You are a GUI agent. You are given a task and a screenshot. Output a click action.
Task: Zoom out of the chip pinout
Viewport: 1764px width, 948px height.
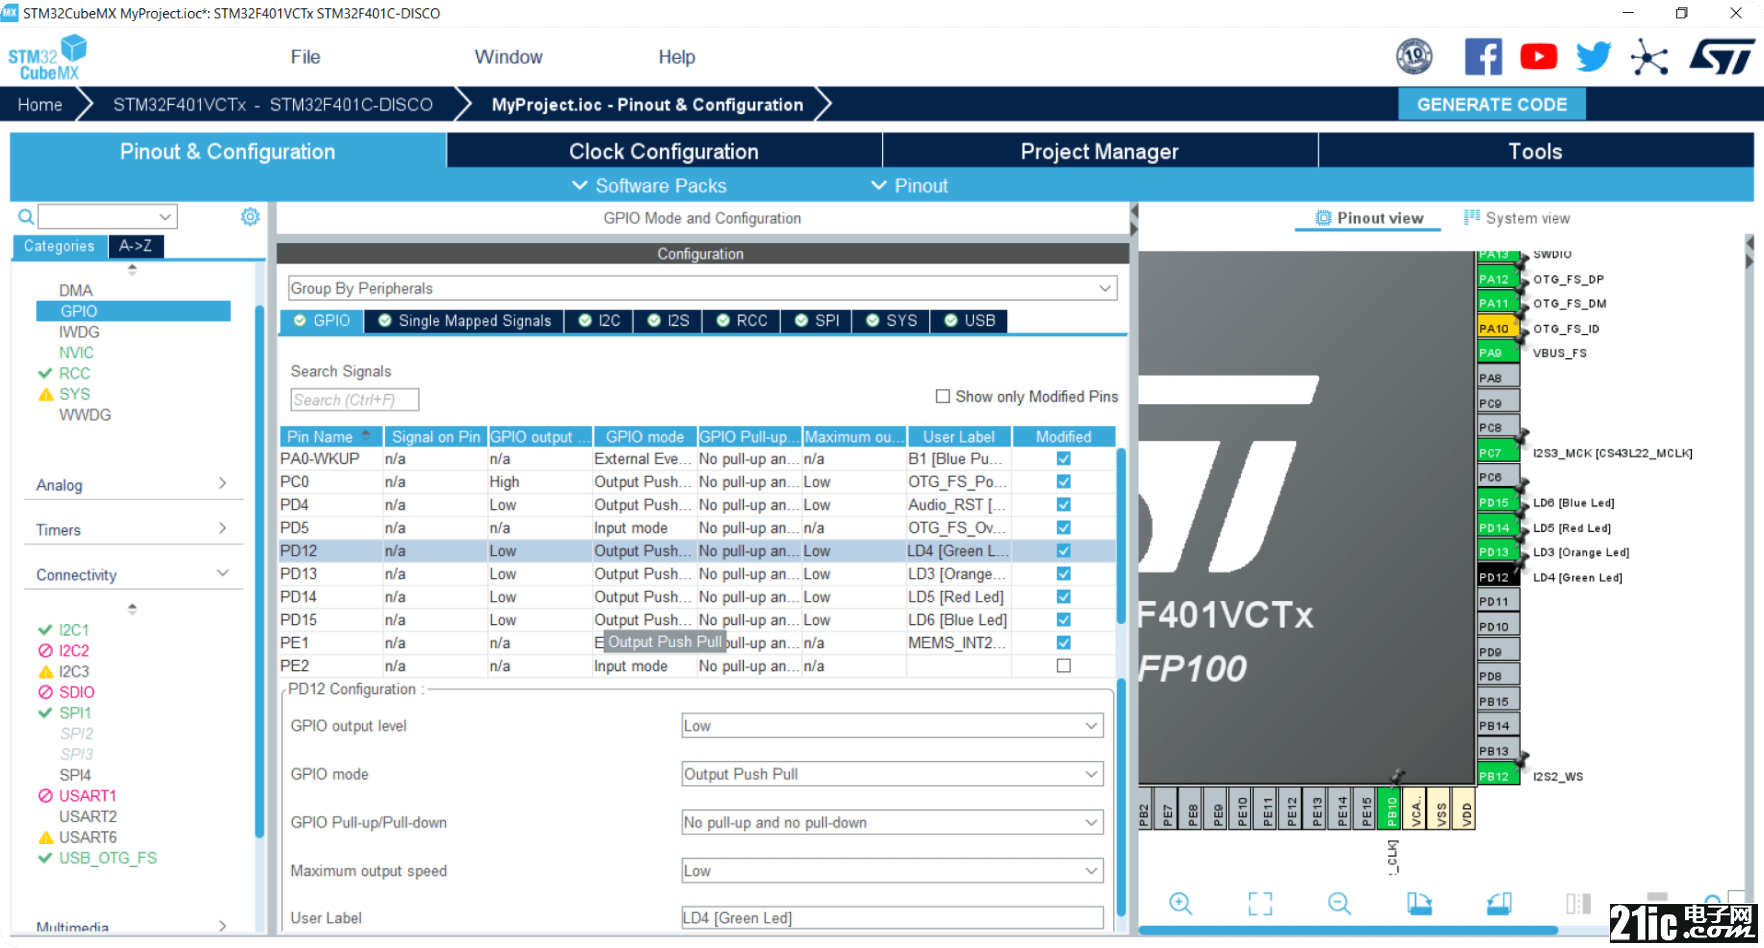(x=1339, y=903)
